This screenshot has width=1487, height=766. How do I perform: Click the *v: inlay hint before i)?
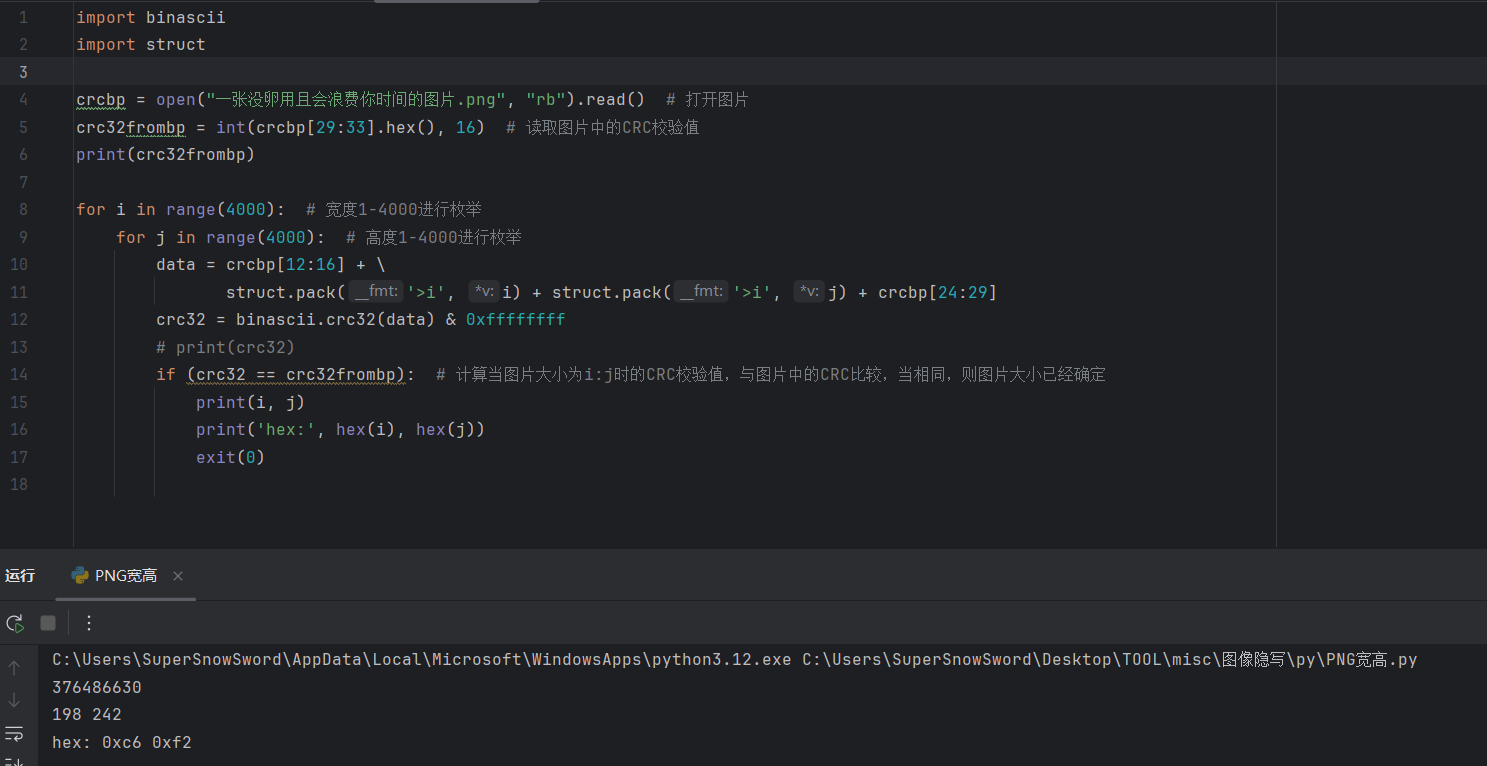(x=484, y=292)
